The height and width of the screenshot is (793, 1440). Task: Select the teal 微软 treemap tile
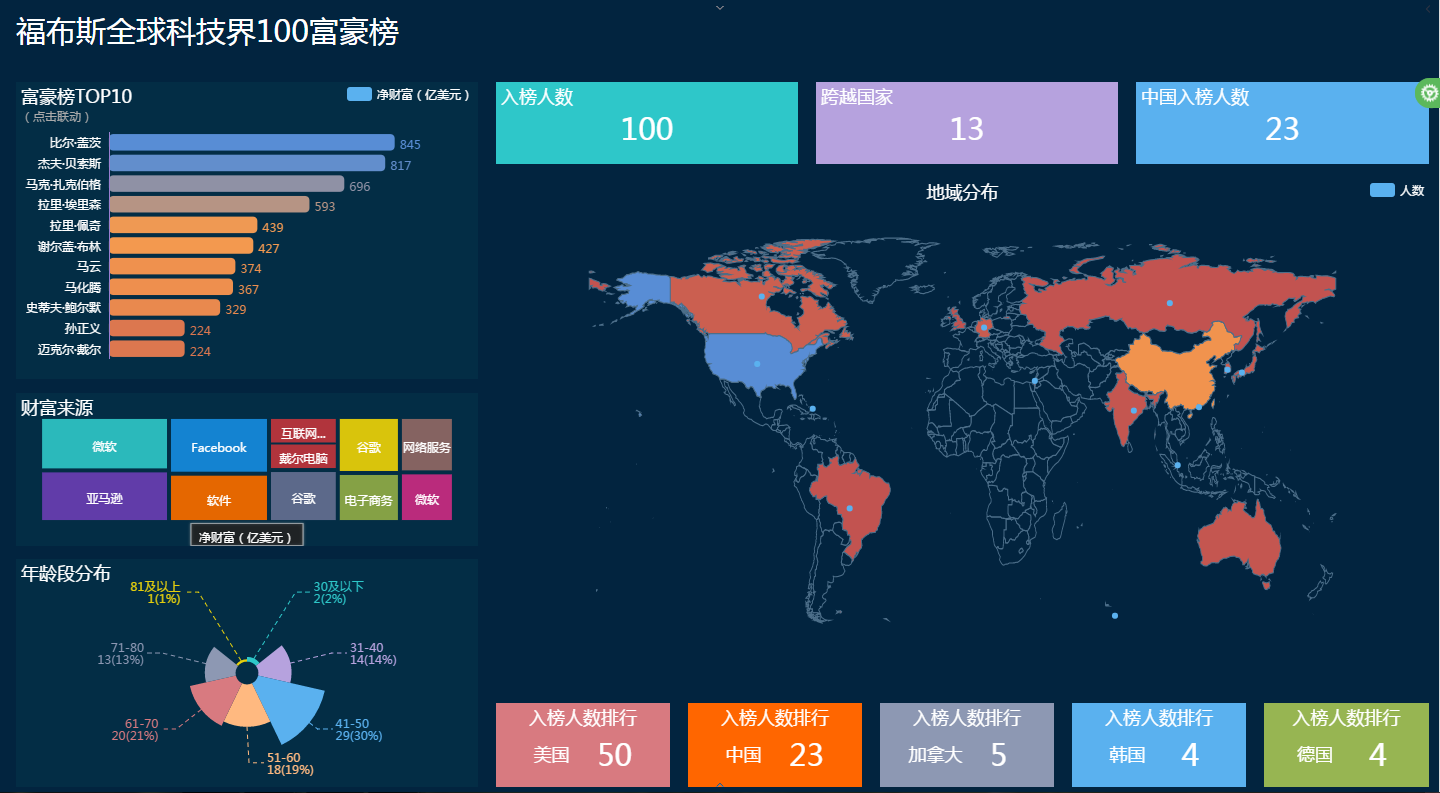[x=104, y=444]
